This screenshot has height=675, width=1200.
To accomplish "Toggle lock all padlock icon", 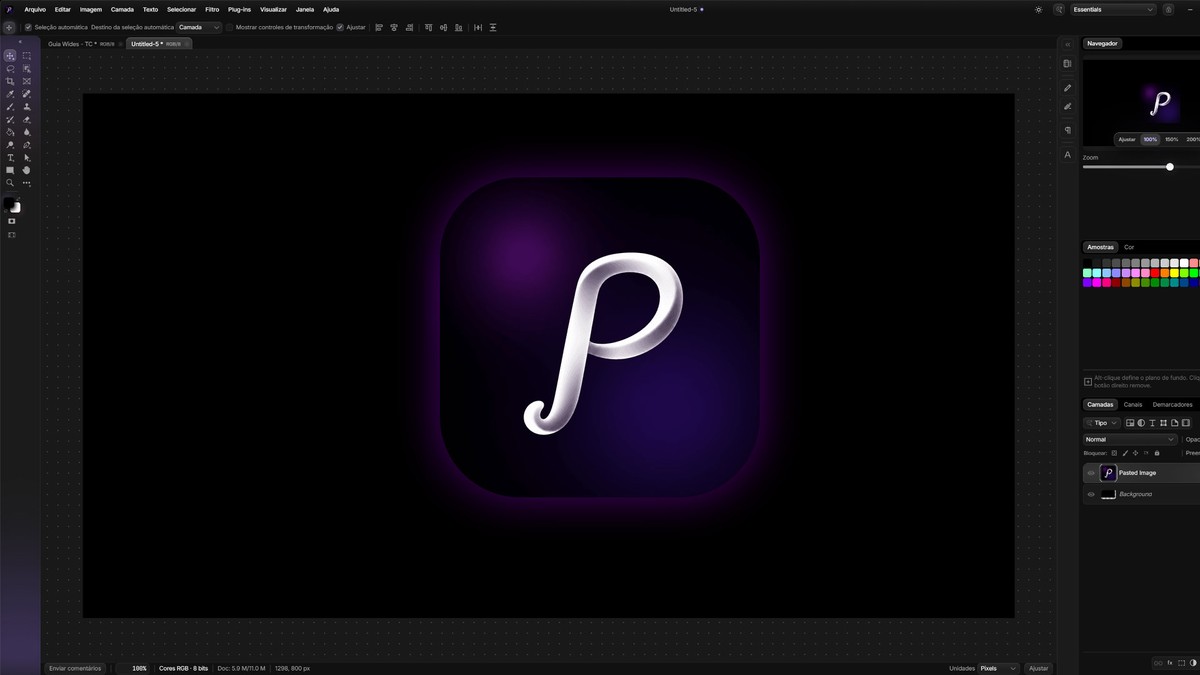I will (x=1157, y=453).
